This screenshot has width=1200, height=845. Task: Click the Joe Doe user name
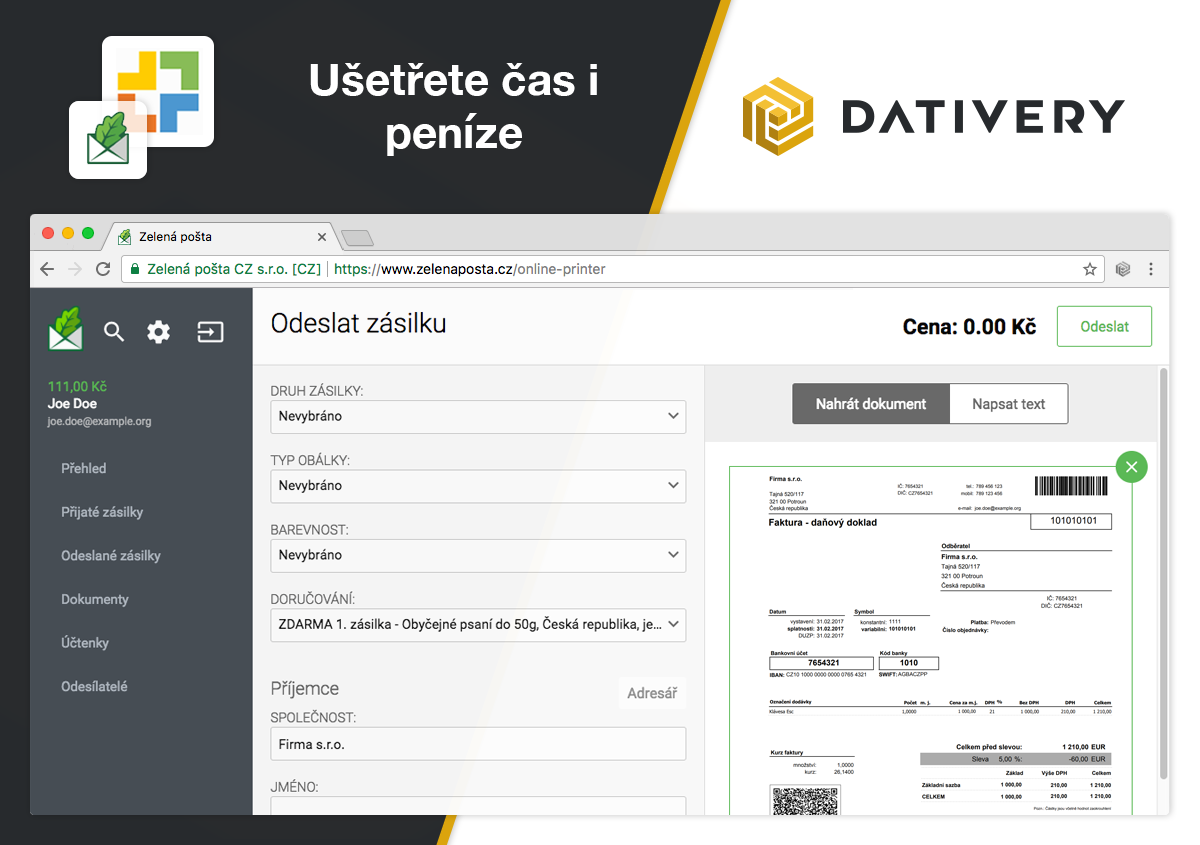[72, 404]
